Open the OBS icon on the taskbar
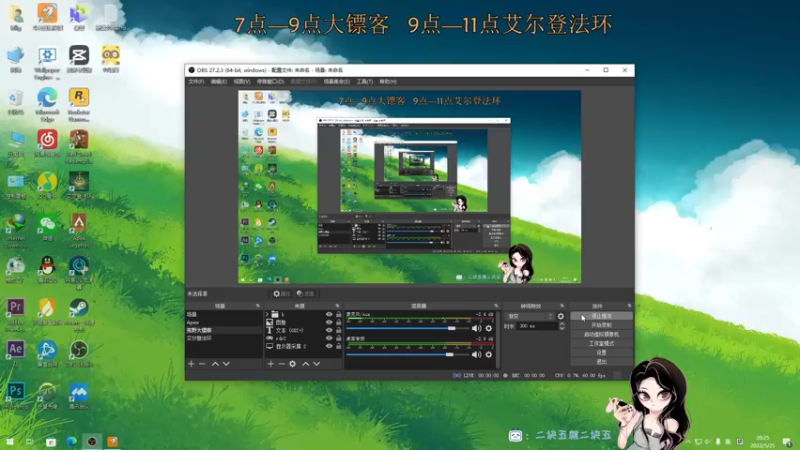Image resolution: width=800 pixels, height=450 pixels. click(92, 441)
